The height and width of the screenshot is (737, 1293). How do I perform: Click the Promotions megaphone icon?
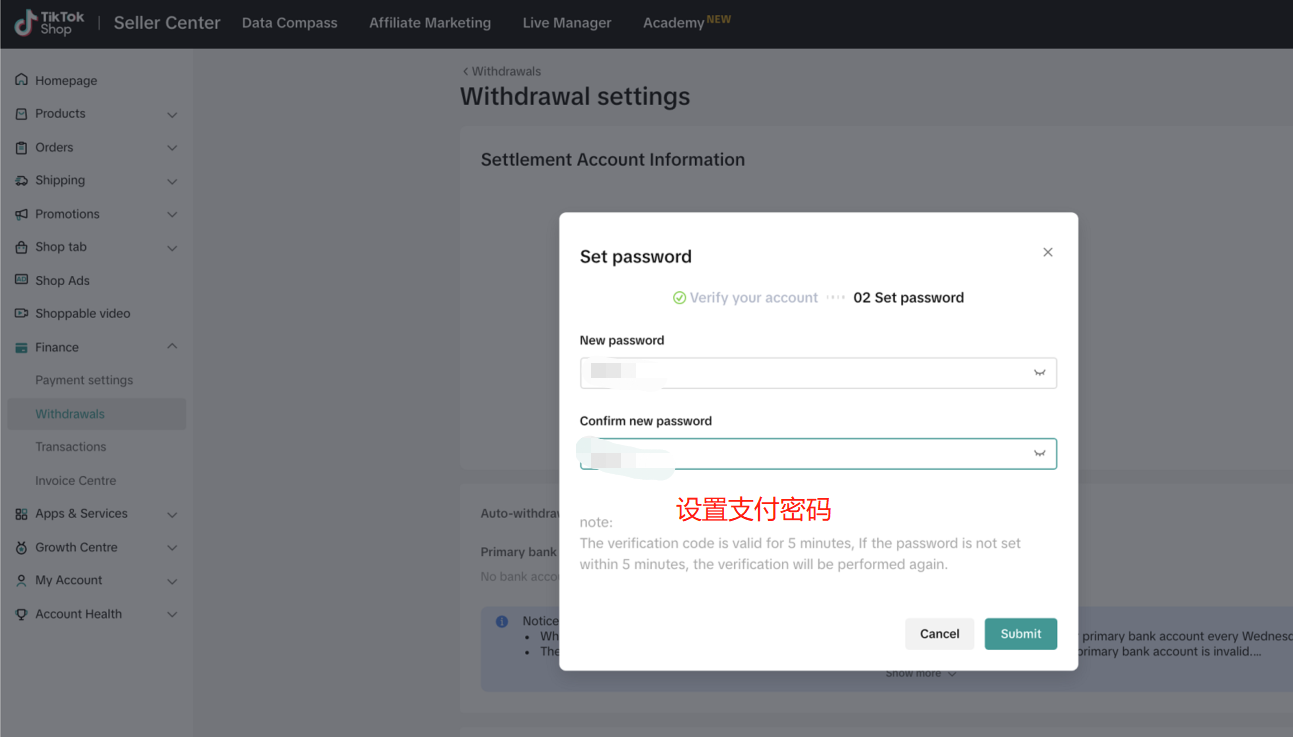point(22,214)
